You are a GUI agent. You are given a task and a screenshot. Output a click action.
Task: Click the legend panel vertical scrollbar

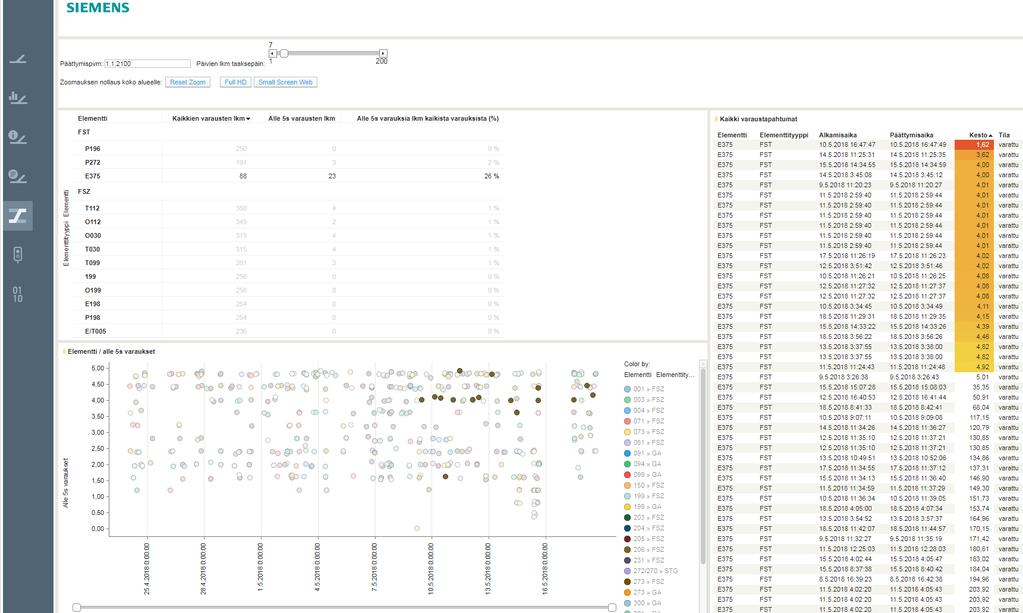[703, 466]
